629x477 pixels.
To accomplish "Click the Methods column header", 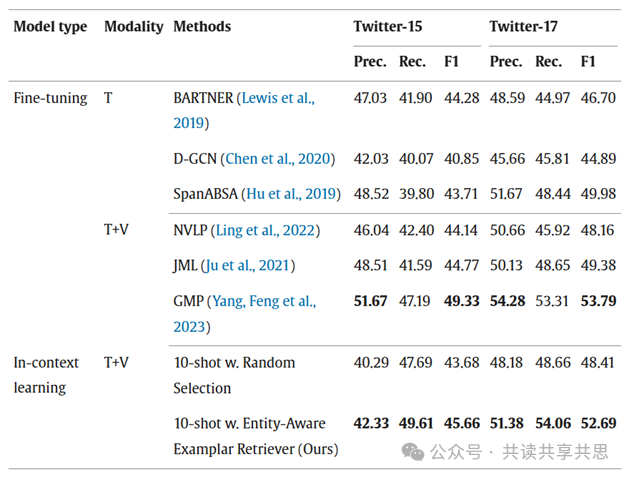I will [x=202, y=26].
